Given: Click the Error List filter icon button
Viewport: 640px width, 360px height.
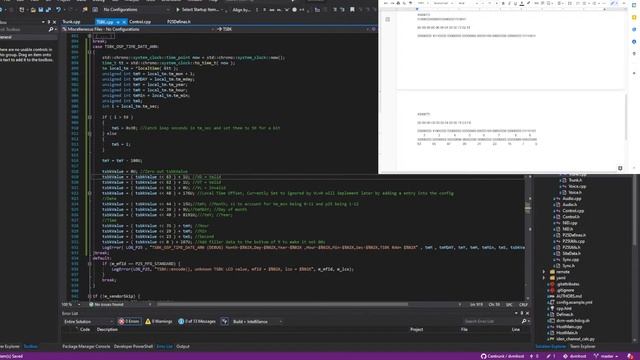Looking at the screenshot, I should pos(224,322).
